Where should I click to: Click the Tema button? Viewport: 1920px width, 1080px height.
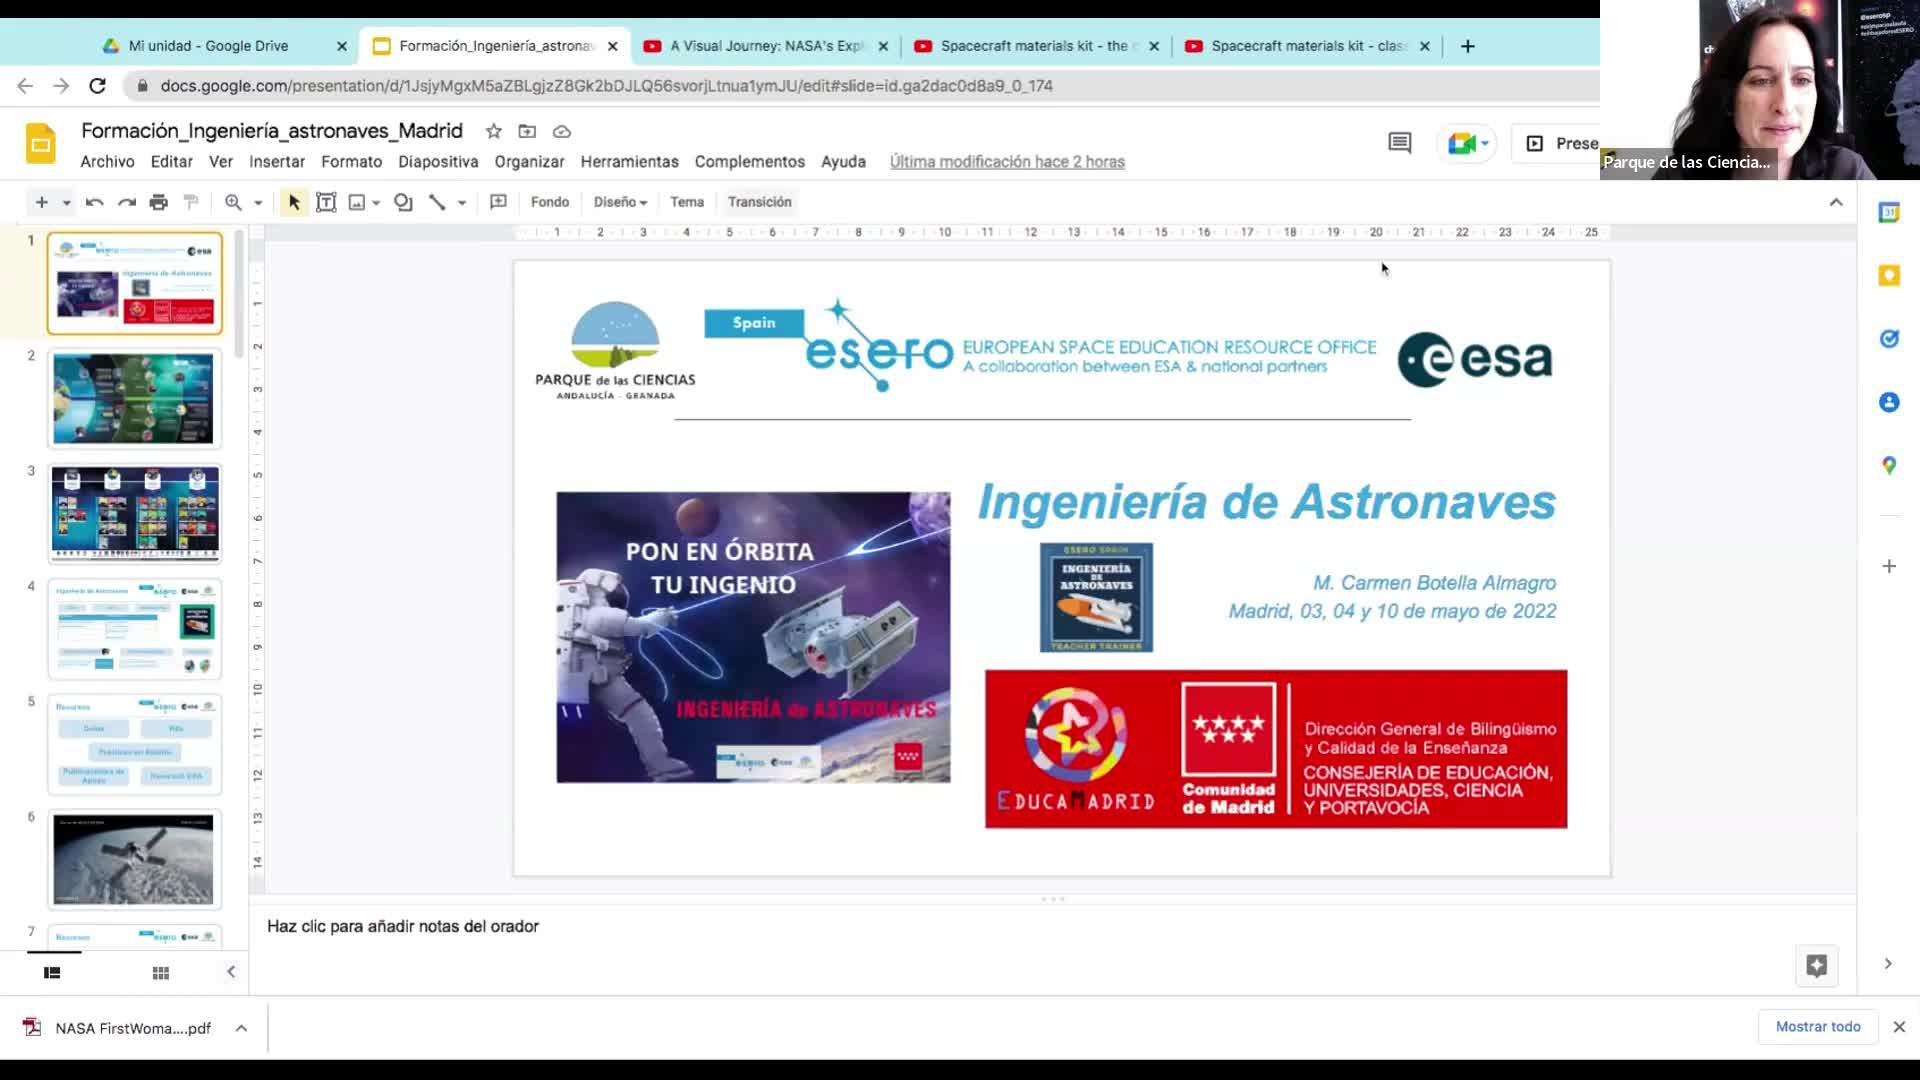point(687,202)
